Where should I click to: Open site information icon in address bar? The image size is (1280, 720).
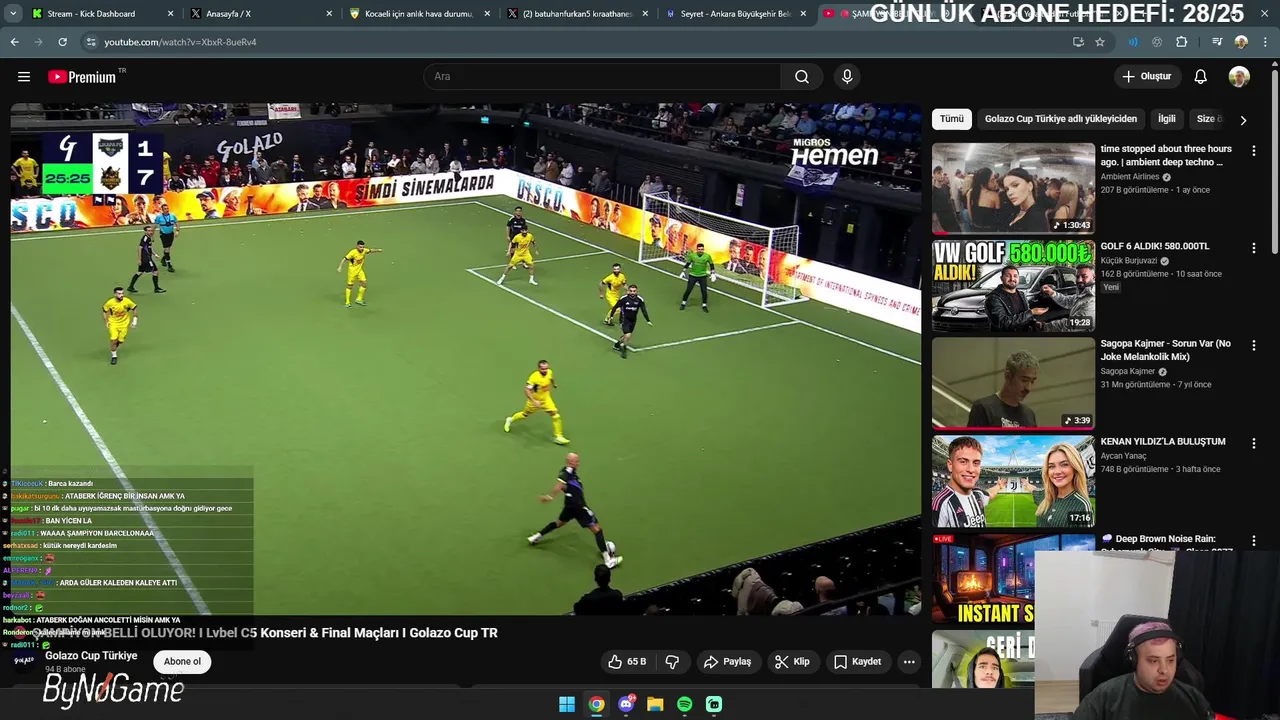coord(91,42)
